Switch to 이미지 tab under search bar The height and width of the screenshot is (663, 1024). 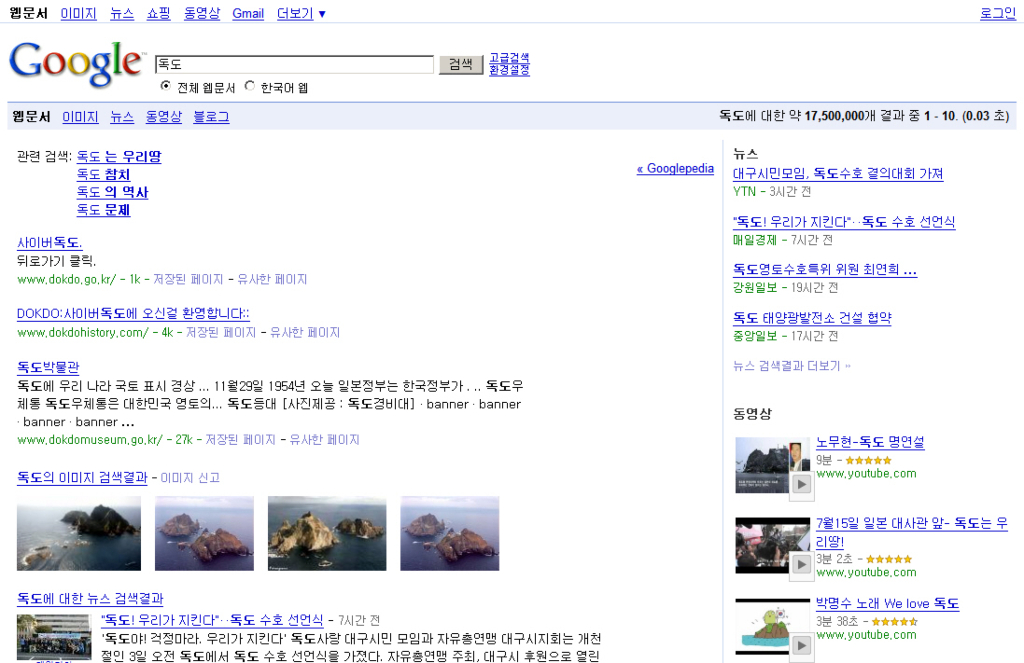(80, 116)
